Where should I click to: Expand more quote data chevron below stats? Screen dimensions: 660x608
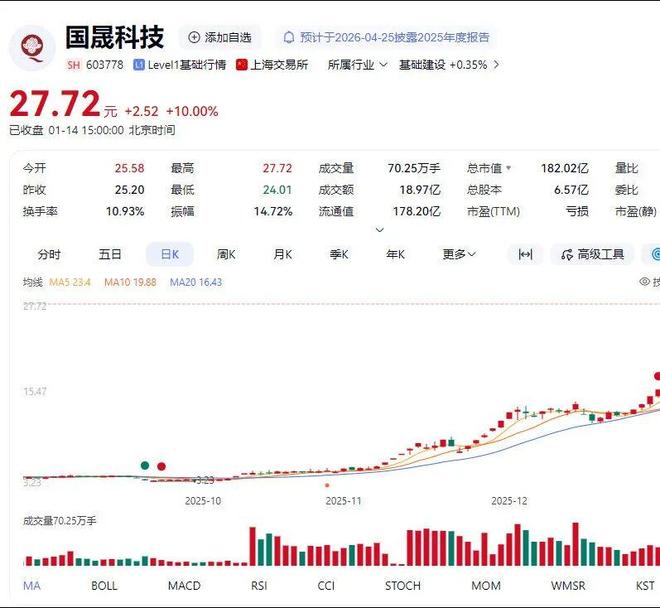[380, 230]
